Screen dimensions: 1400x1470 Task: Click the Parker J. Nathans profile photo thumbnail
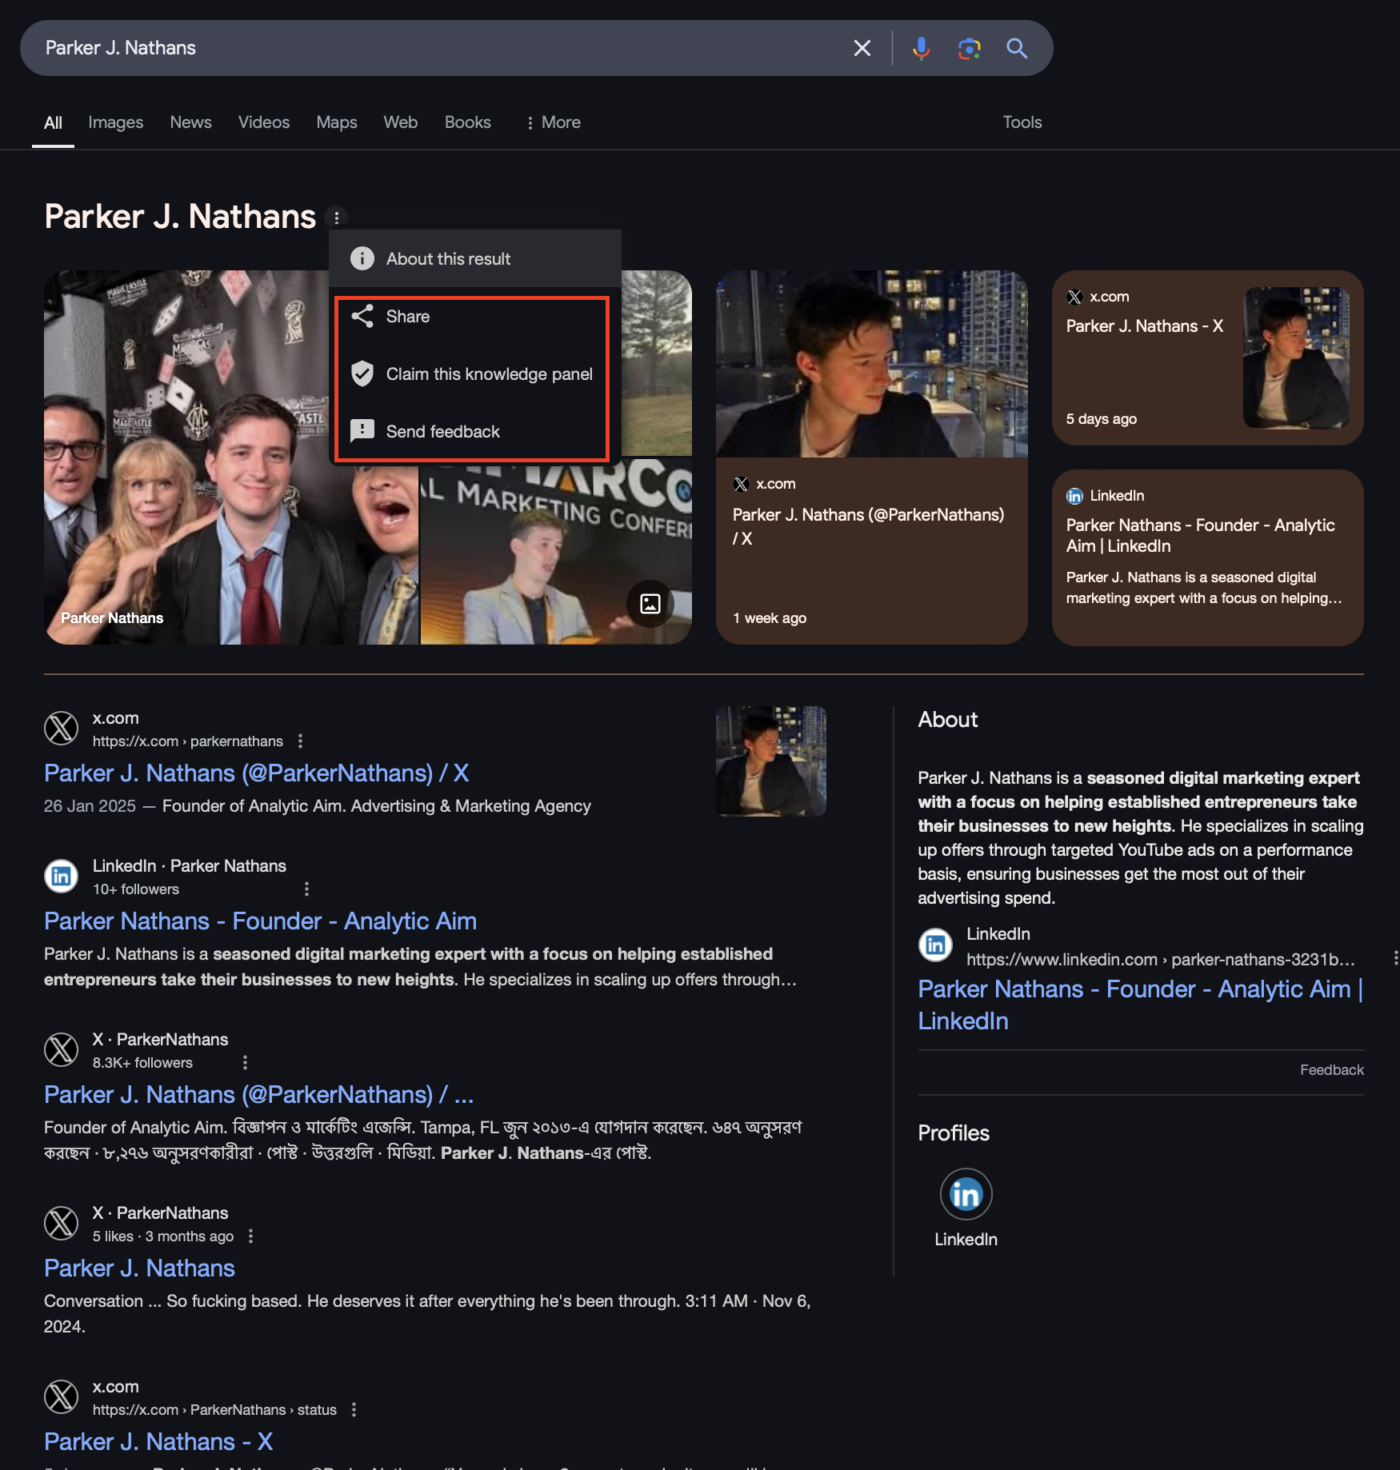pyautogui.click(x=771, y=761)
